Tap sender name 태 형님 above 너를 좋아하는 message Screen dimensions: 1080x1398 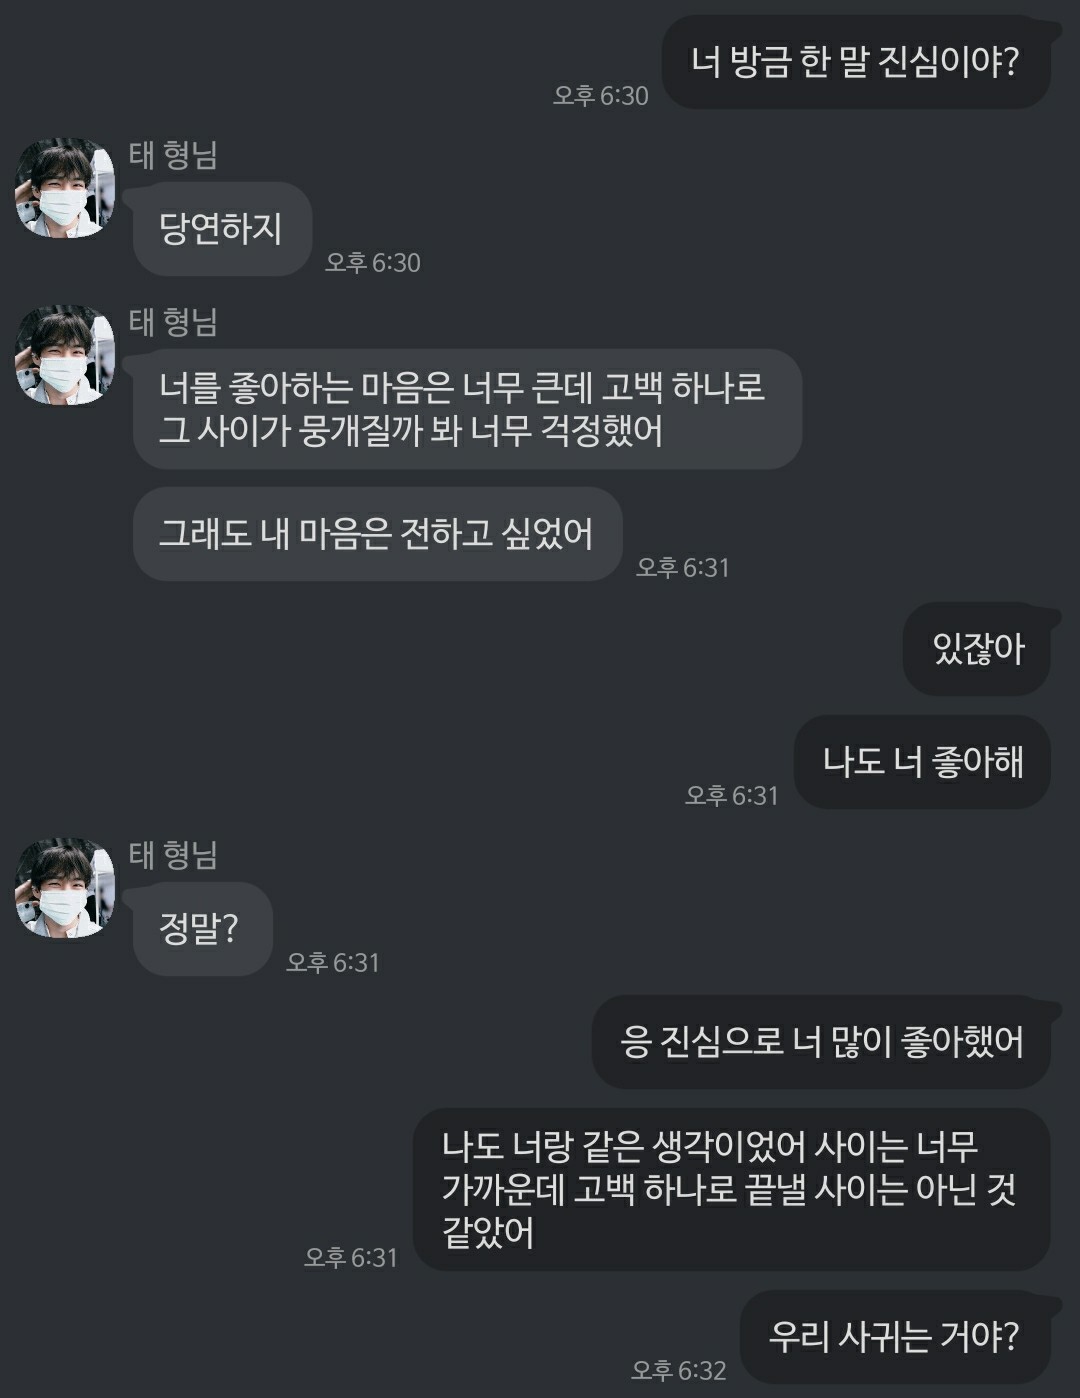coord(173,322)
